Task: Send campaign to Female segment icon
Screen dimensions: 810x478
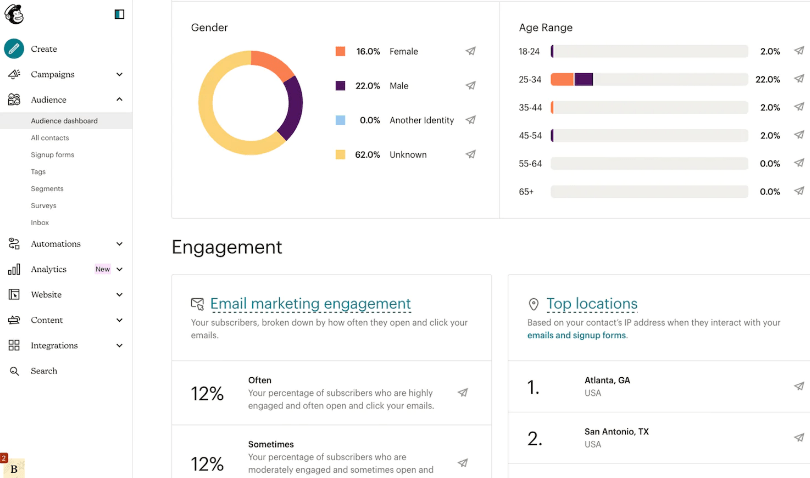Action: [470, 51]
